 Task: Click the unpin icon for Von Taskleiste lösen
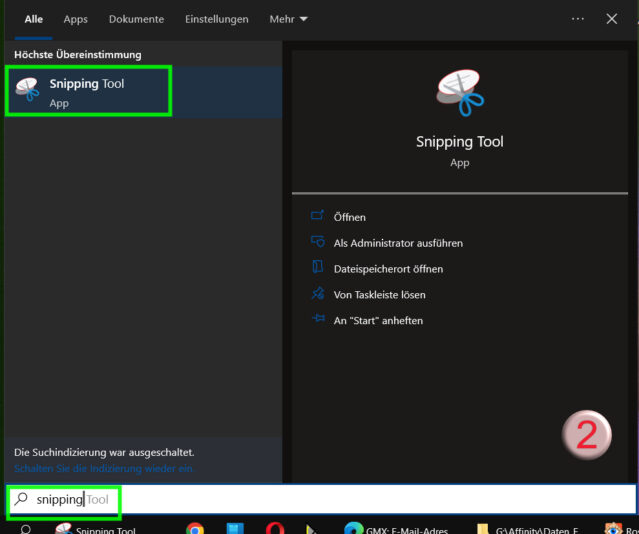point(318,294)
